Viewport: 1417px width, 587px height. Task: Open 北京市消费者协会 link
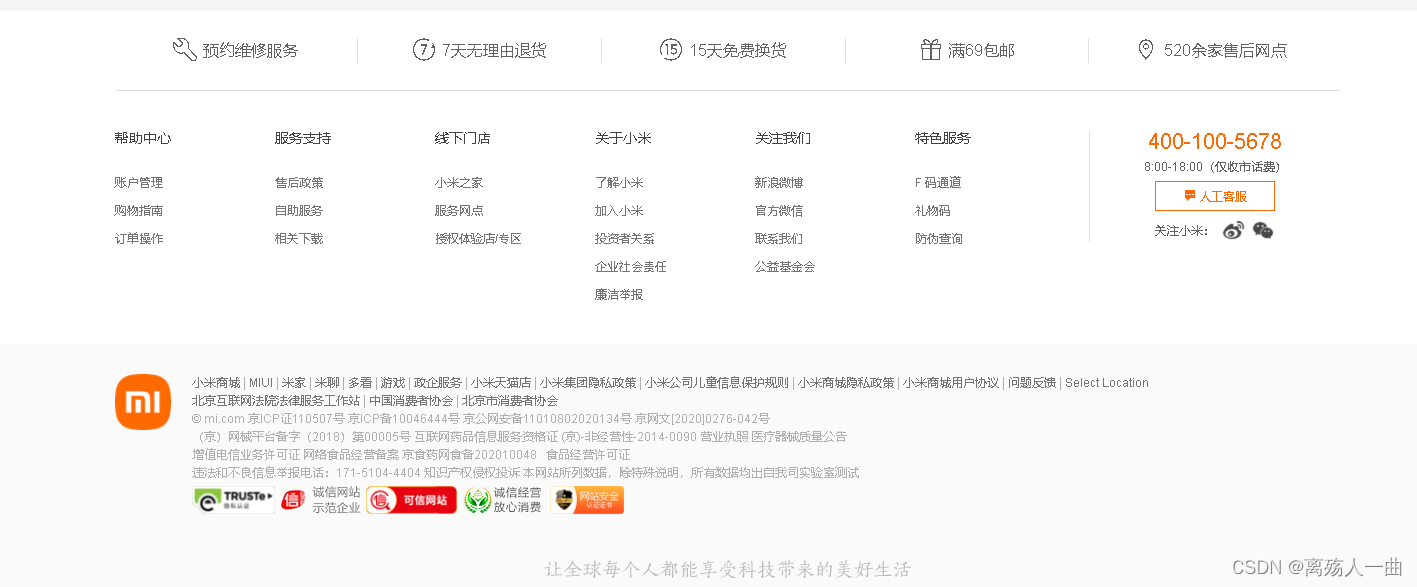click(x=510, y=401)
